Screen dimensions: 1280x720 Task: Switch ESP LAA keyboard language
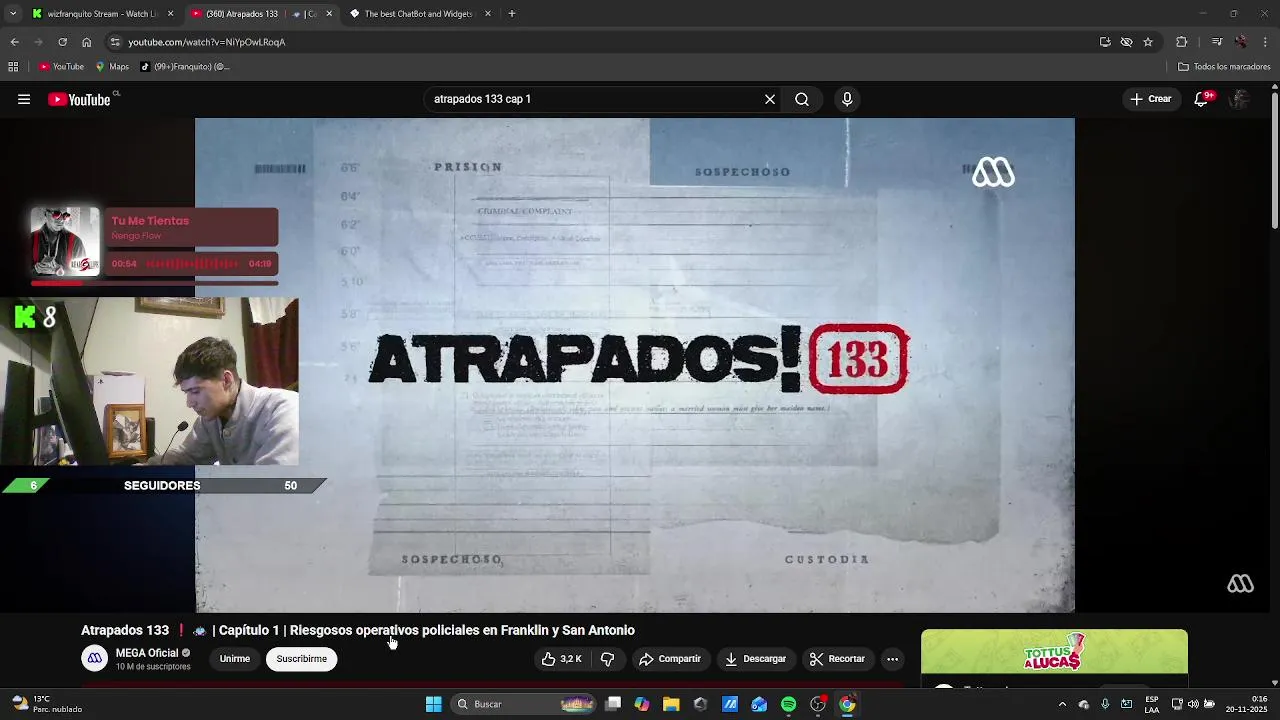[x=1152, y=704]
